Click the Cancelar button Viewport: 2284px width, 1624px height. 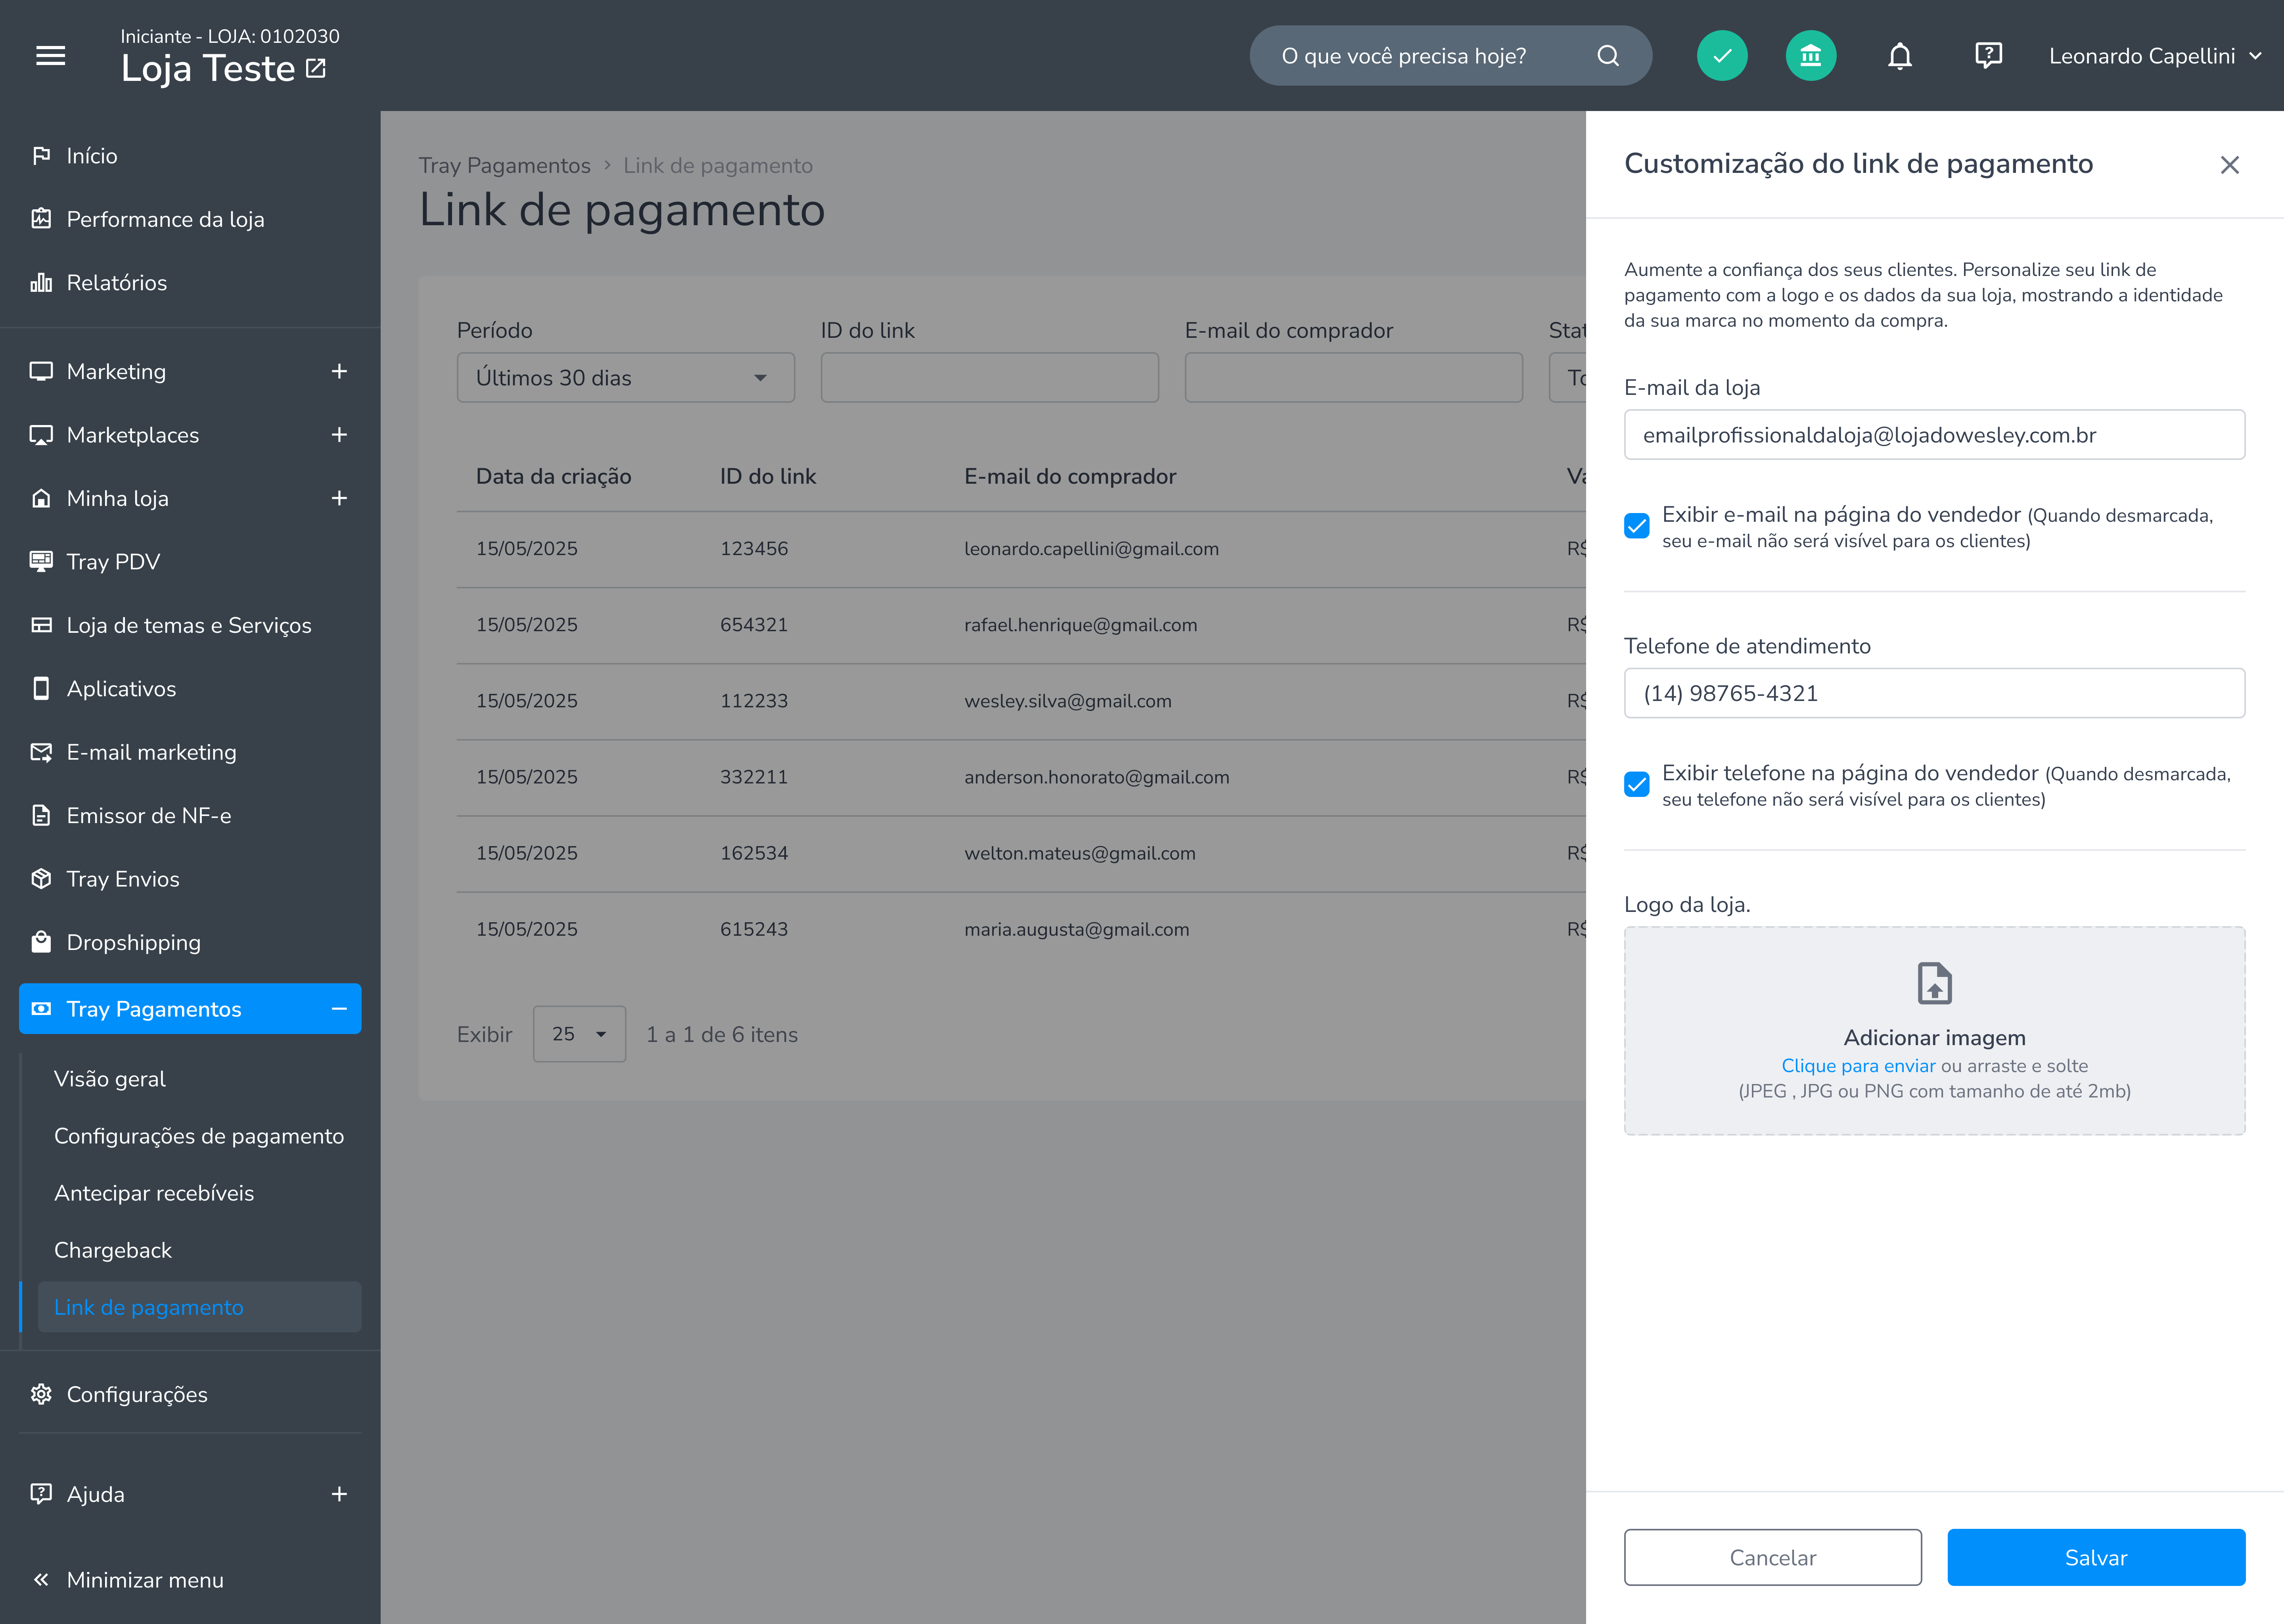coord(1772,1557)
